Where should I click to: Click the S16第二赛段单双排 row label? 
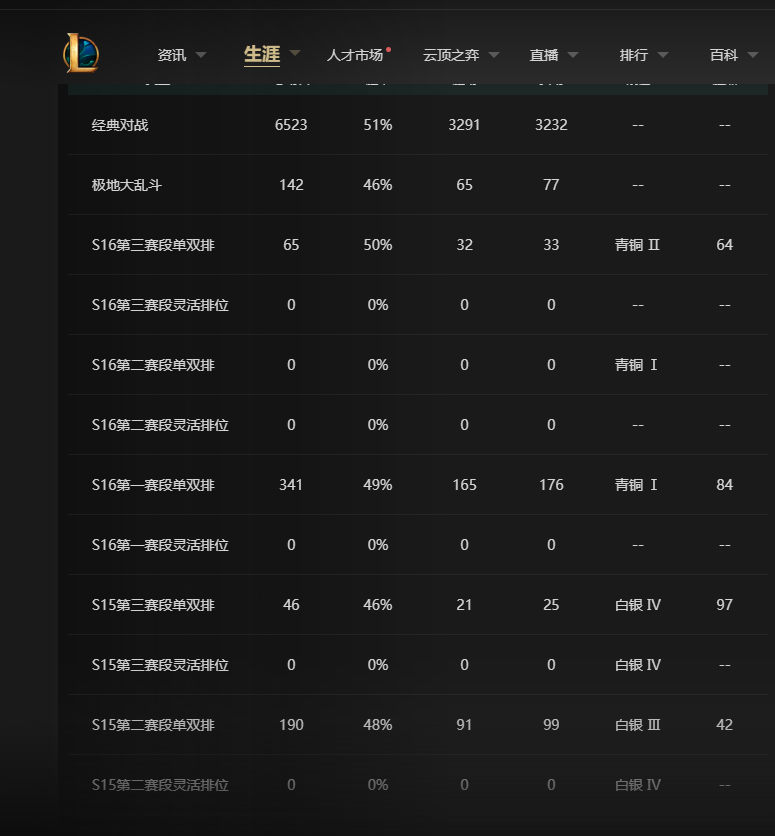(153, 365)
